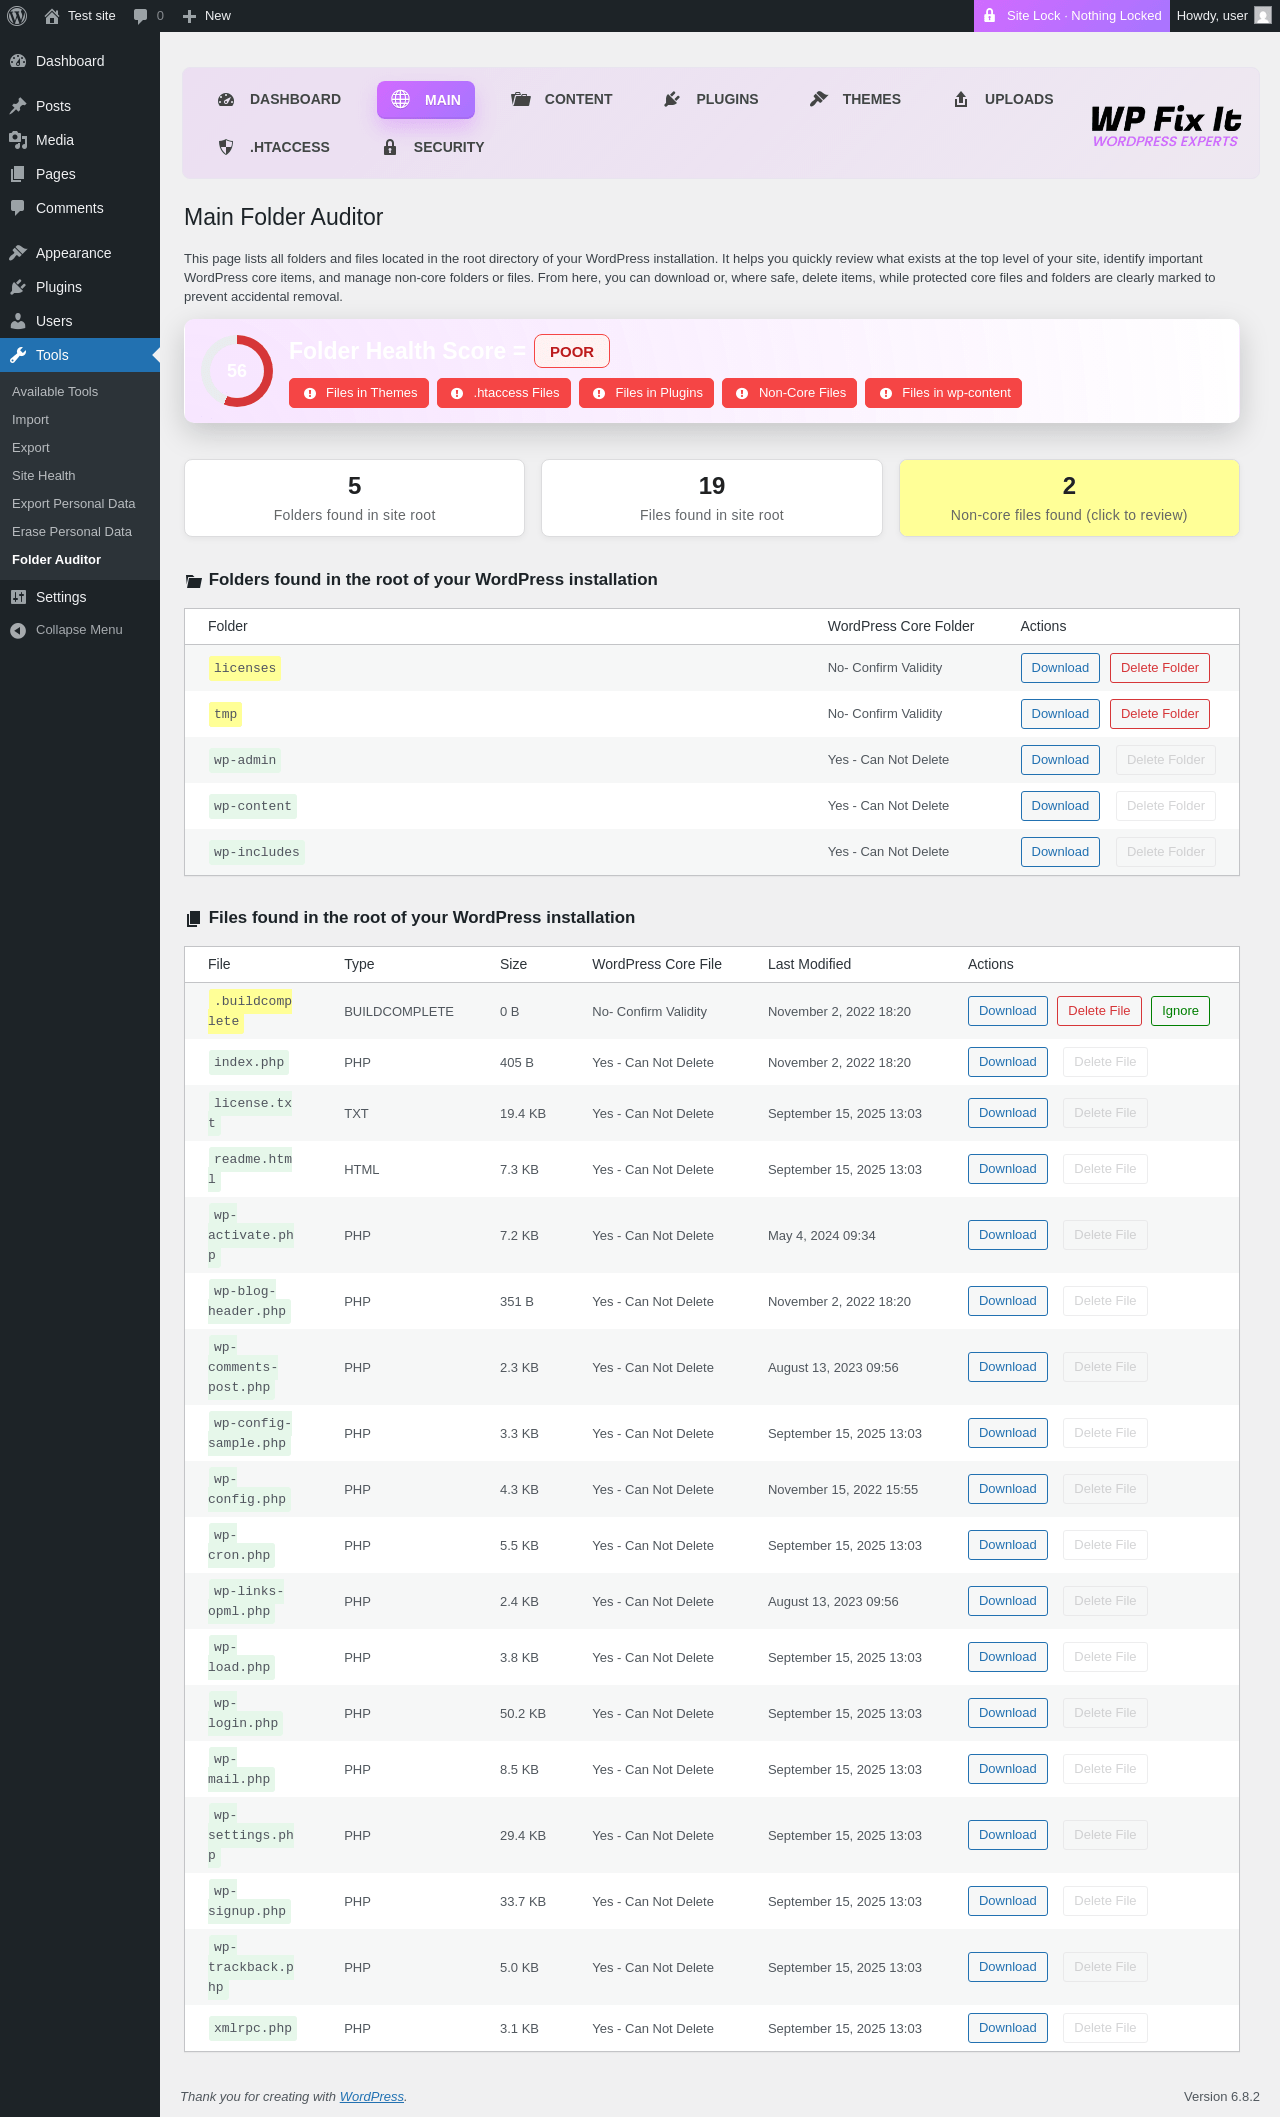
Task: Delete the licenses folder
Action: click(1160, 668)
